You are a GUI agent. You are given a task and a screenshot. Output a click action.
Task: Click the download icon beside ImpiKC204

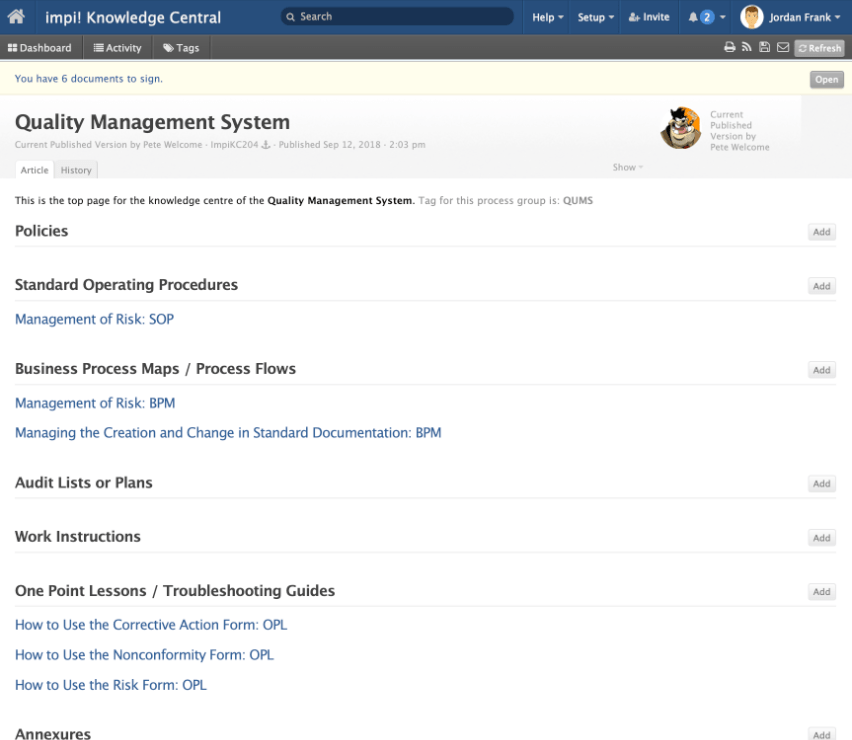pyautogui.click(x=266, y=145)
